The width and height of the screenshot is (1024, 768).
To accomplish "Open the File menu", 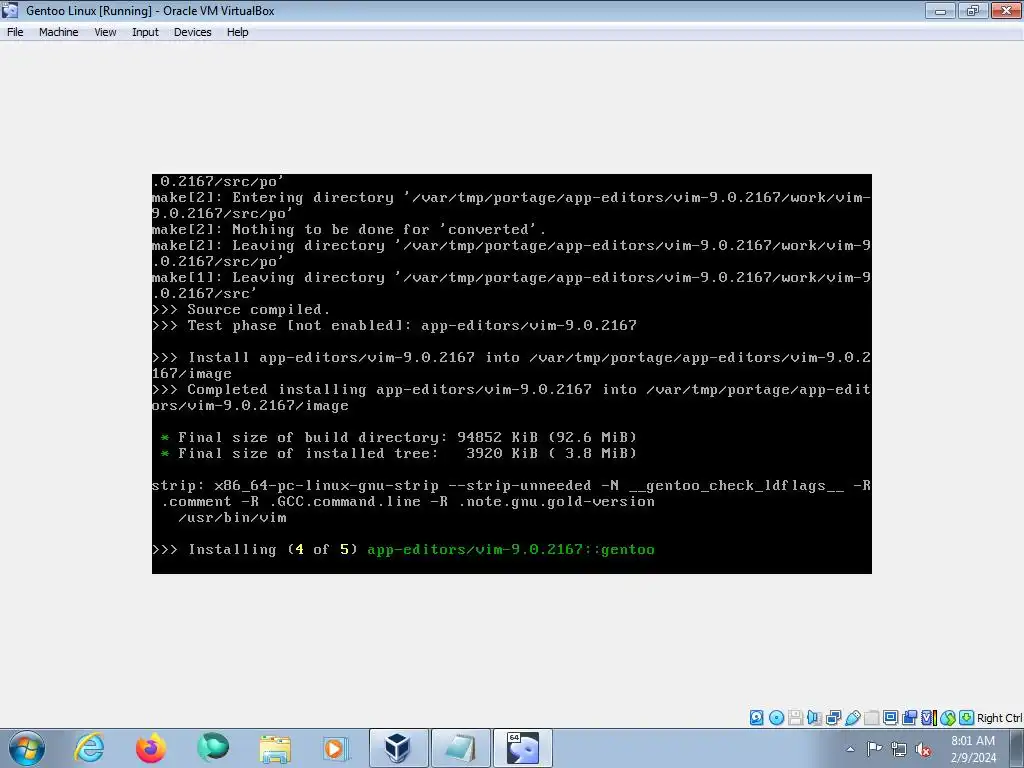I will coord(15,32).
